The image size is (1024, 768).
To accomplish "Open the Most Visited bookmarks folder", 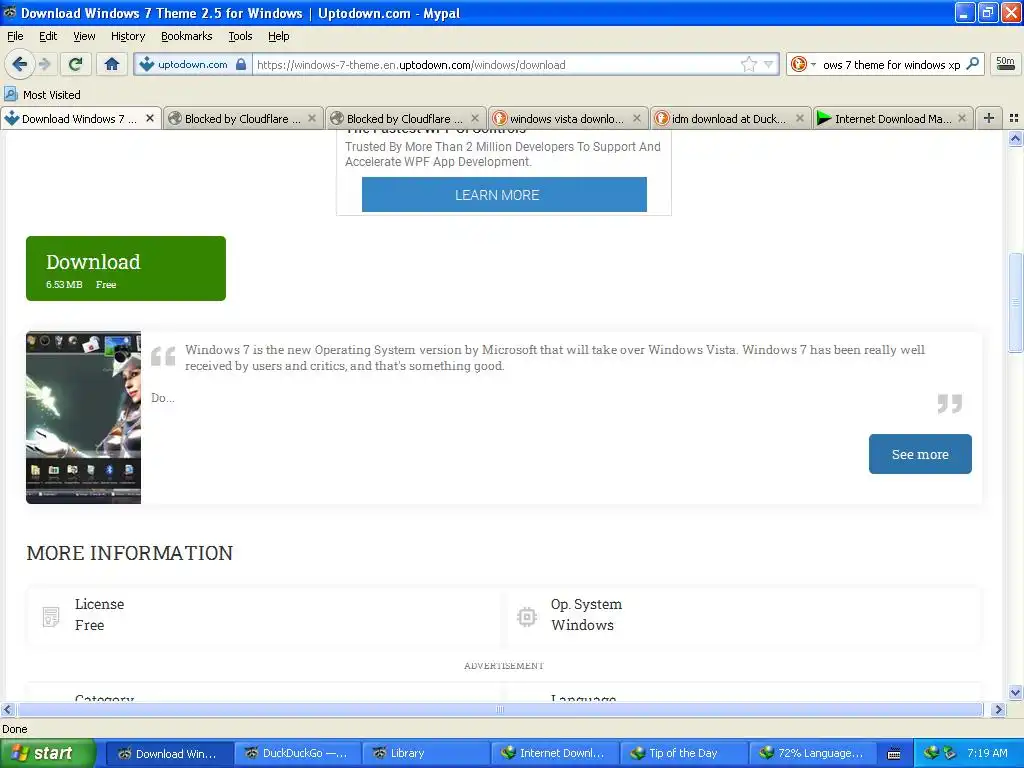I will point(42,95).
